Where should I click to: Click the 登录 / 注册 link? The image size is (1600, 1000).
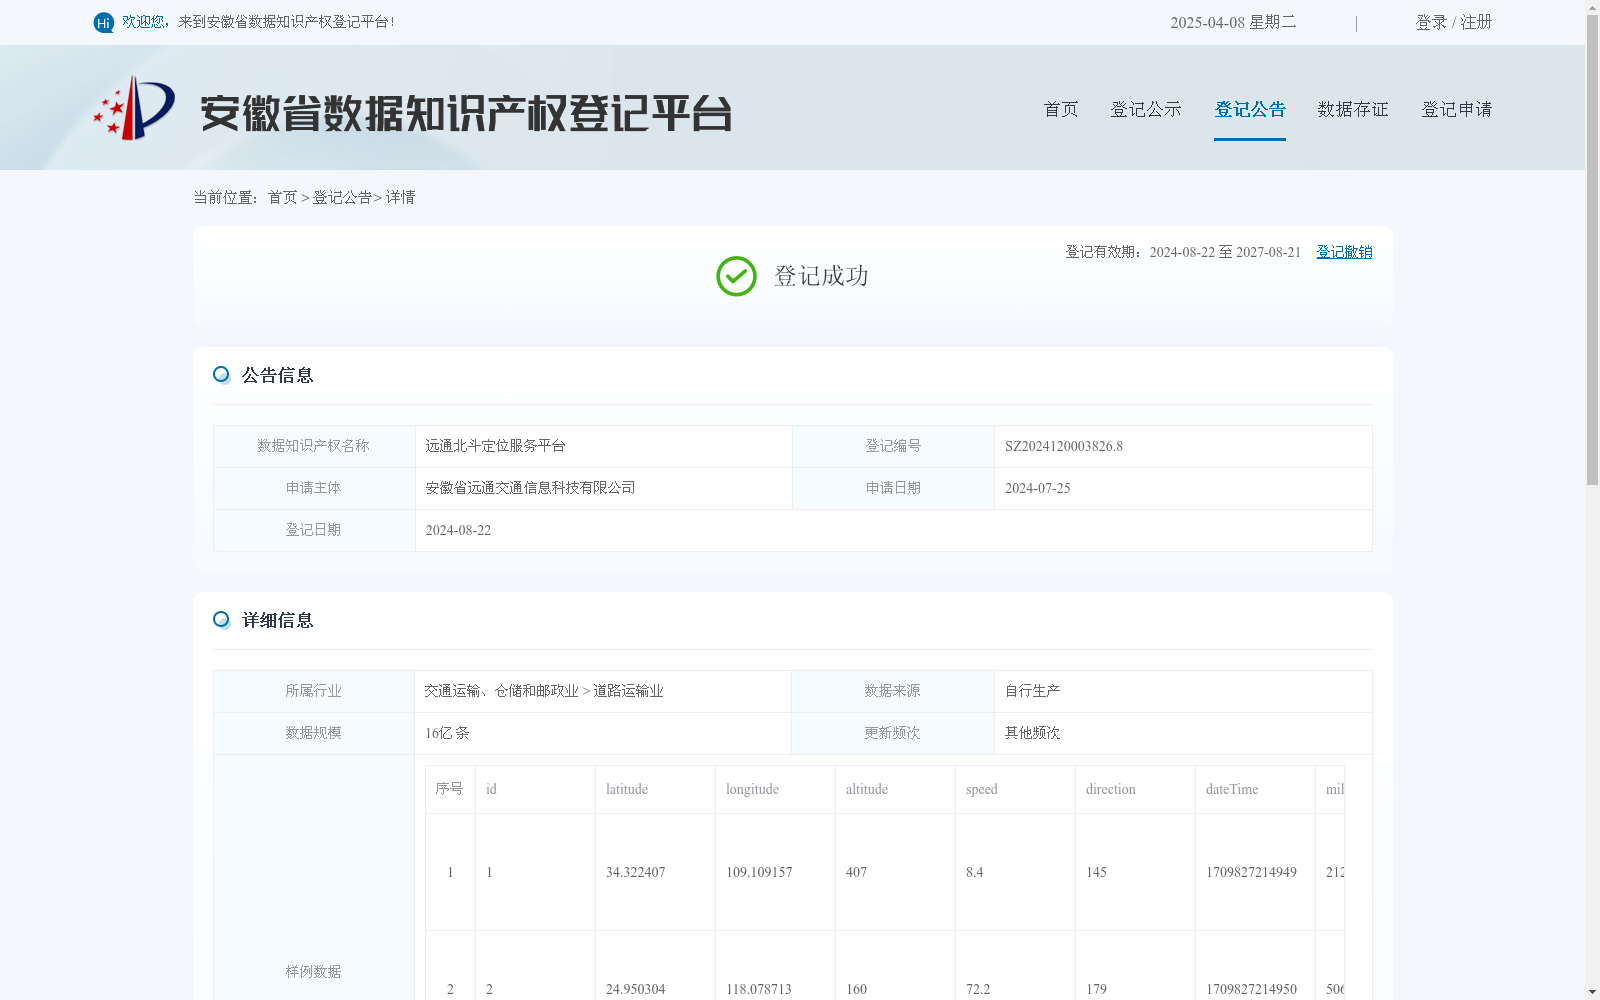[x=1454, y=22]
